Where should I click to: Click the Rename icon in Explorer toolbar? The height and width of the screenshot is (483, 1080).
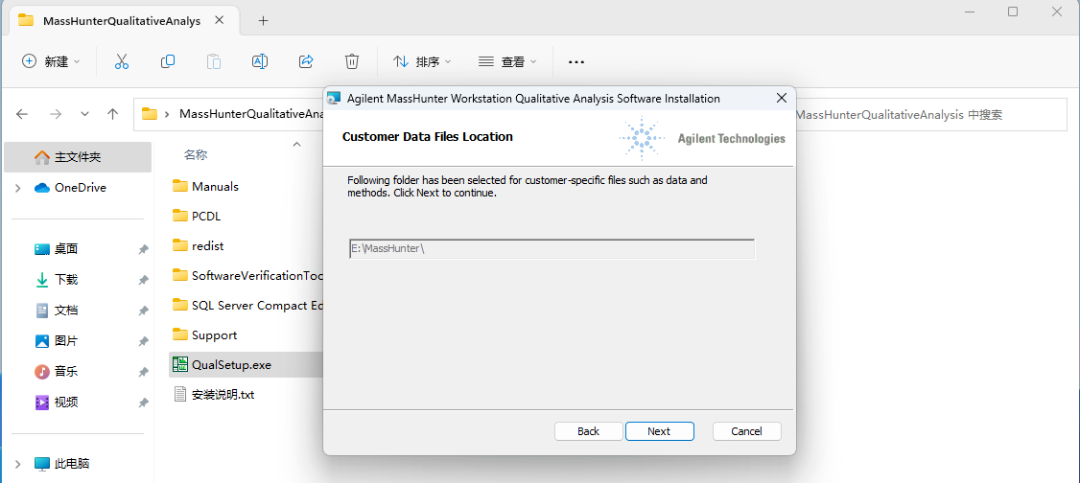click(x=260, y=61)
